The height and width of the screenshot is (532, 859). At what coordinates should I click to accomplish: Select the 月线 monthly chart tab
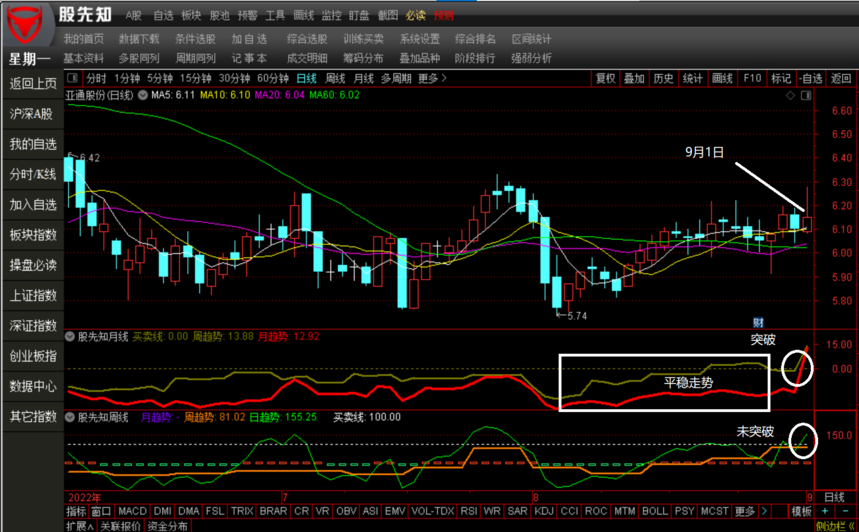tap(363, 78)
